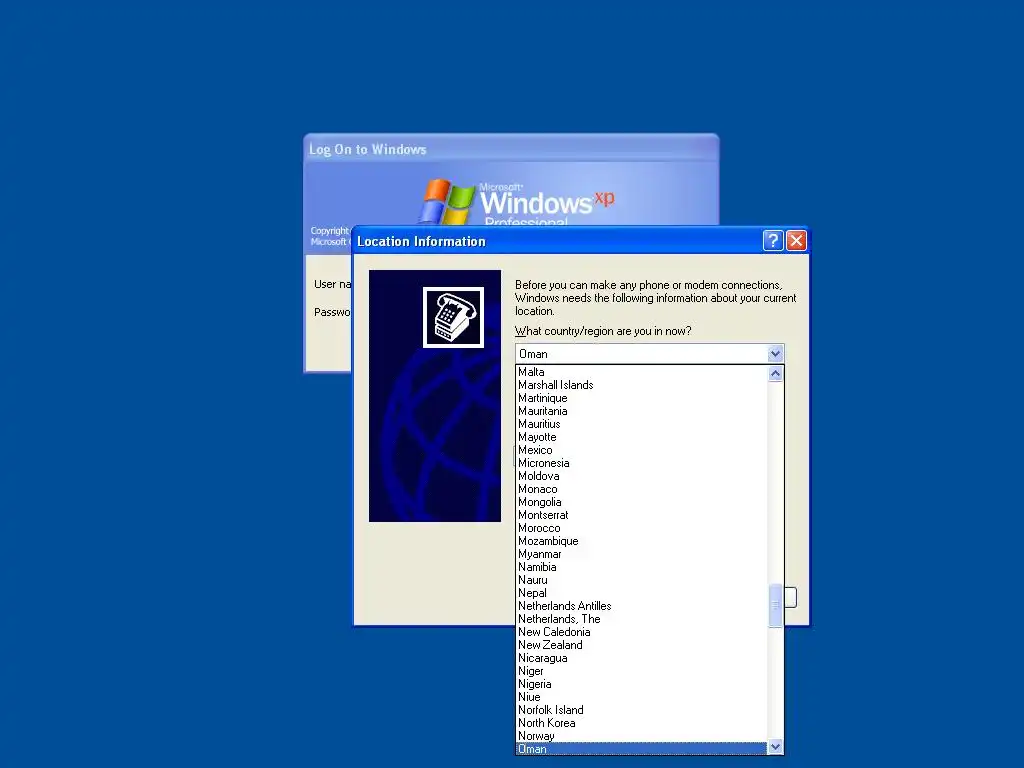Viewport: 1024px width, 768px height.
Task: Choose Monaco in the country list
Action: (641, 489)
